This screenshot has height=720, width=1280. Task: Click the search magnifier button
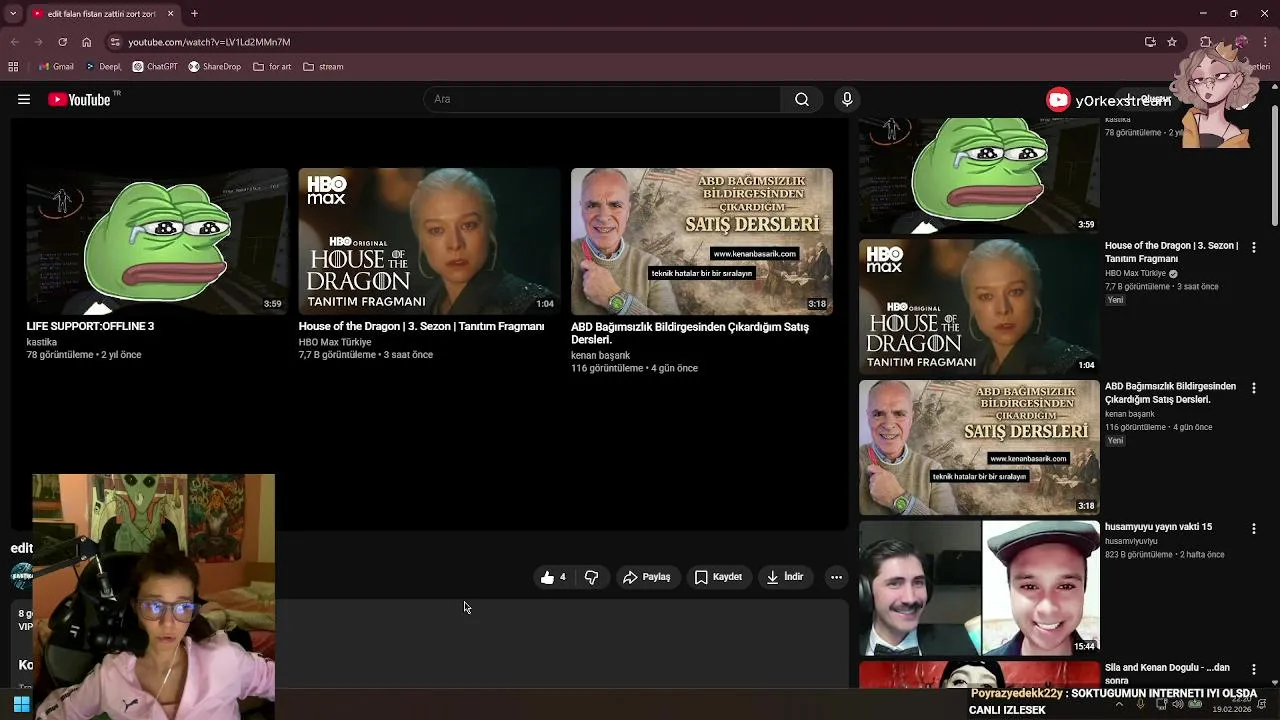pyautogui.click(x=802, y=99)
